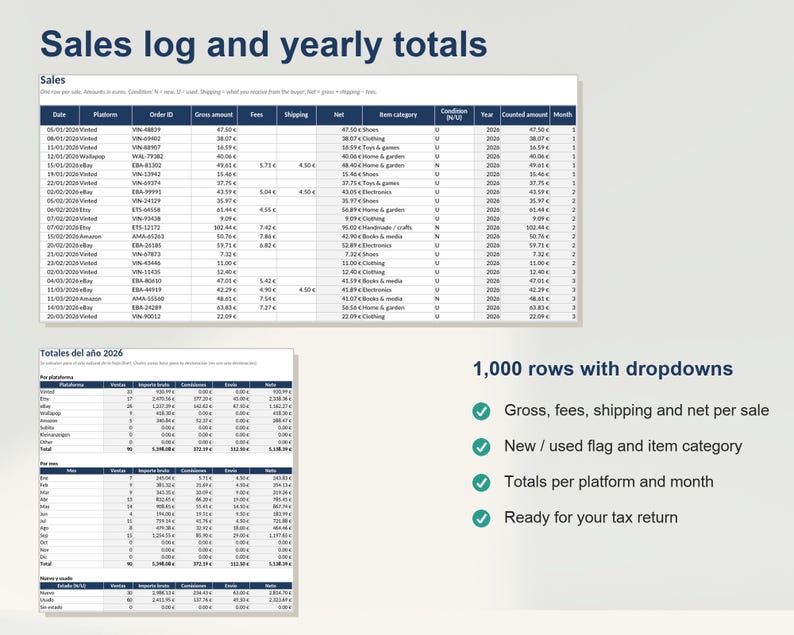Click the 'Dic' month row

click(x=166, y=557)
